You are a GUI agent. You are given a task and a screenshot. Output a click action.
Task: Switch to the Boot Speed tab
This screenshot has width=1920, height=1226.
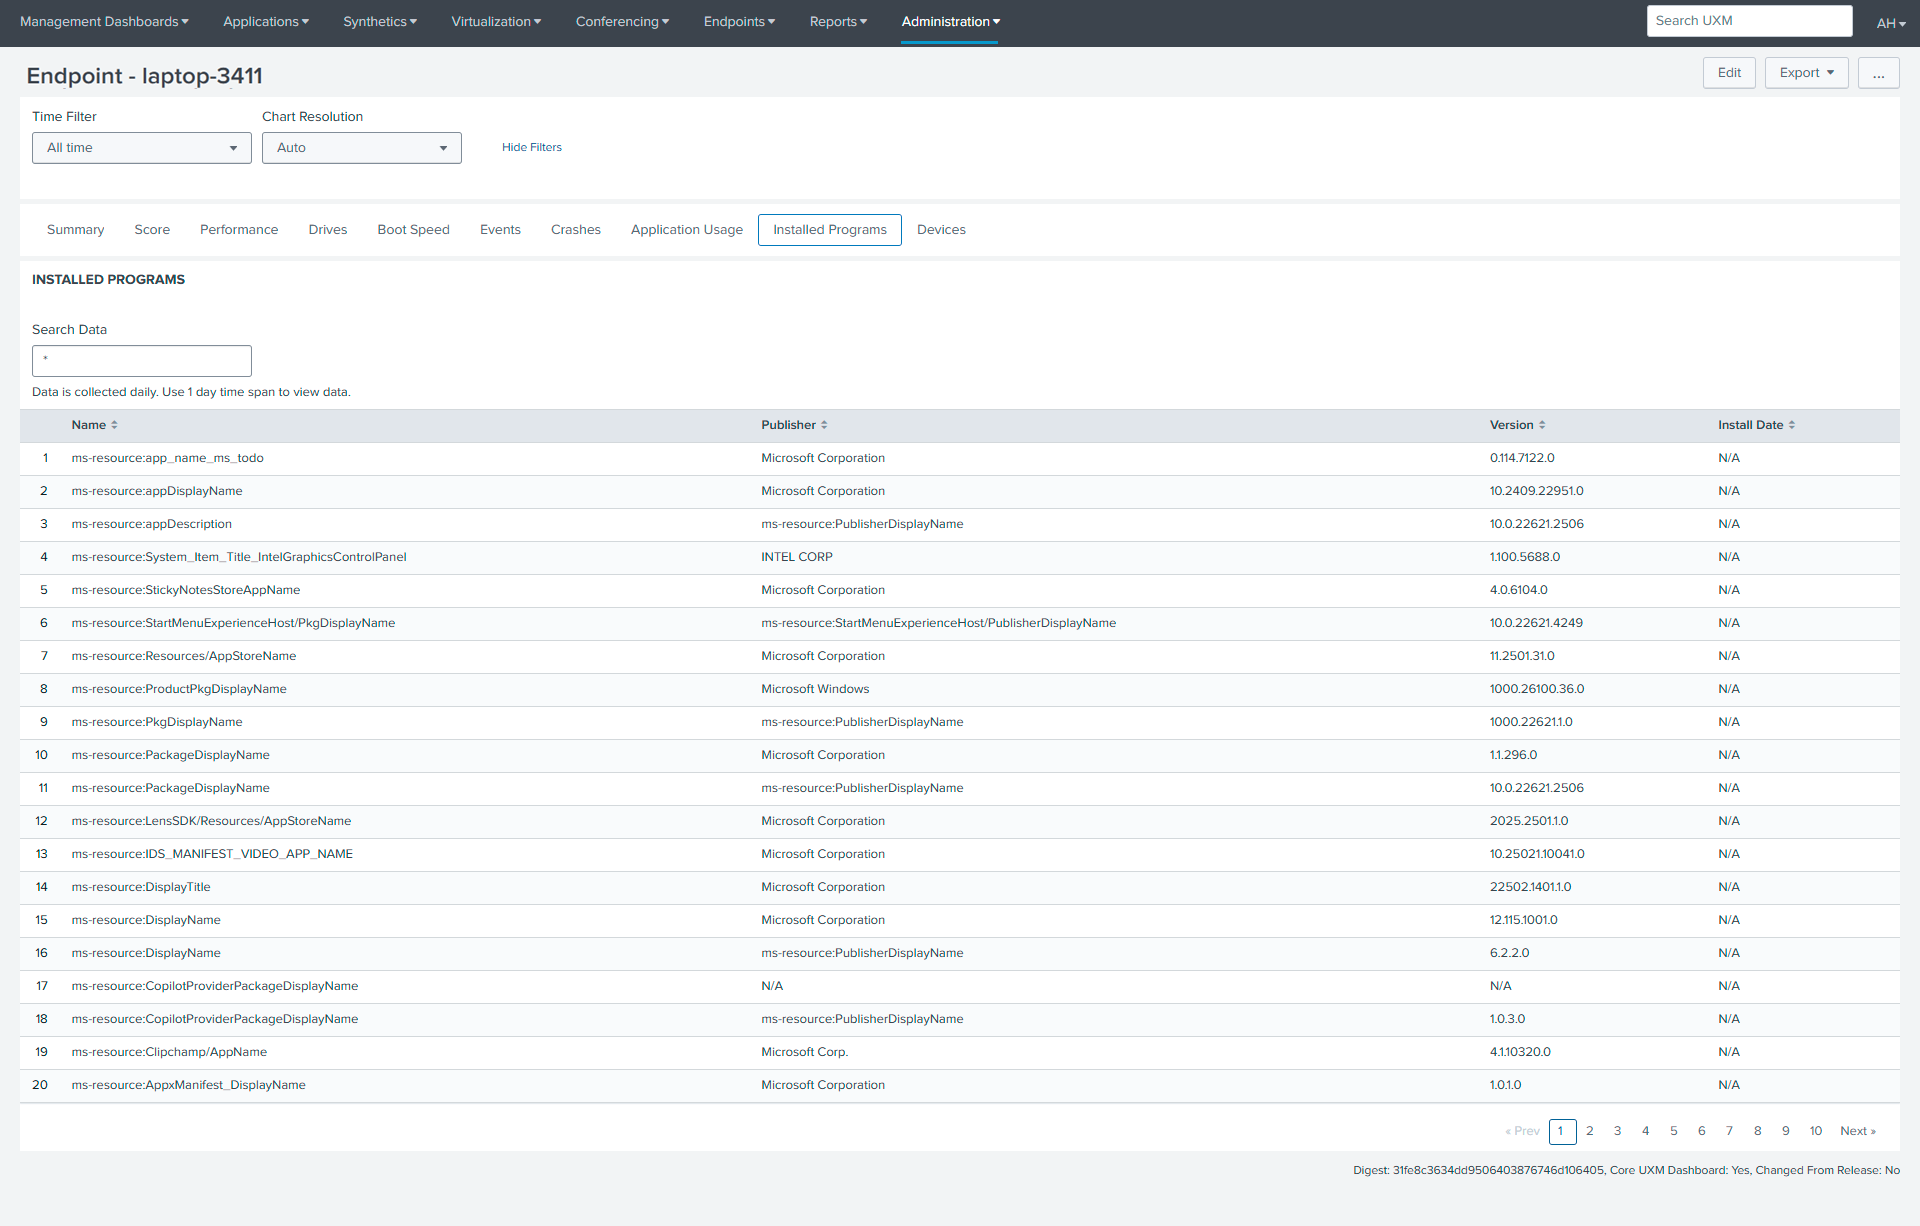pyautogui.click(x=413, y=230)
